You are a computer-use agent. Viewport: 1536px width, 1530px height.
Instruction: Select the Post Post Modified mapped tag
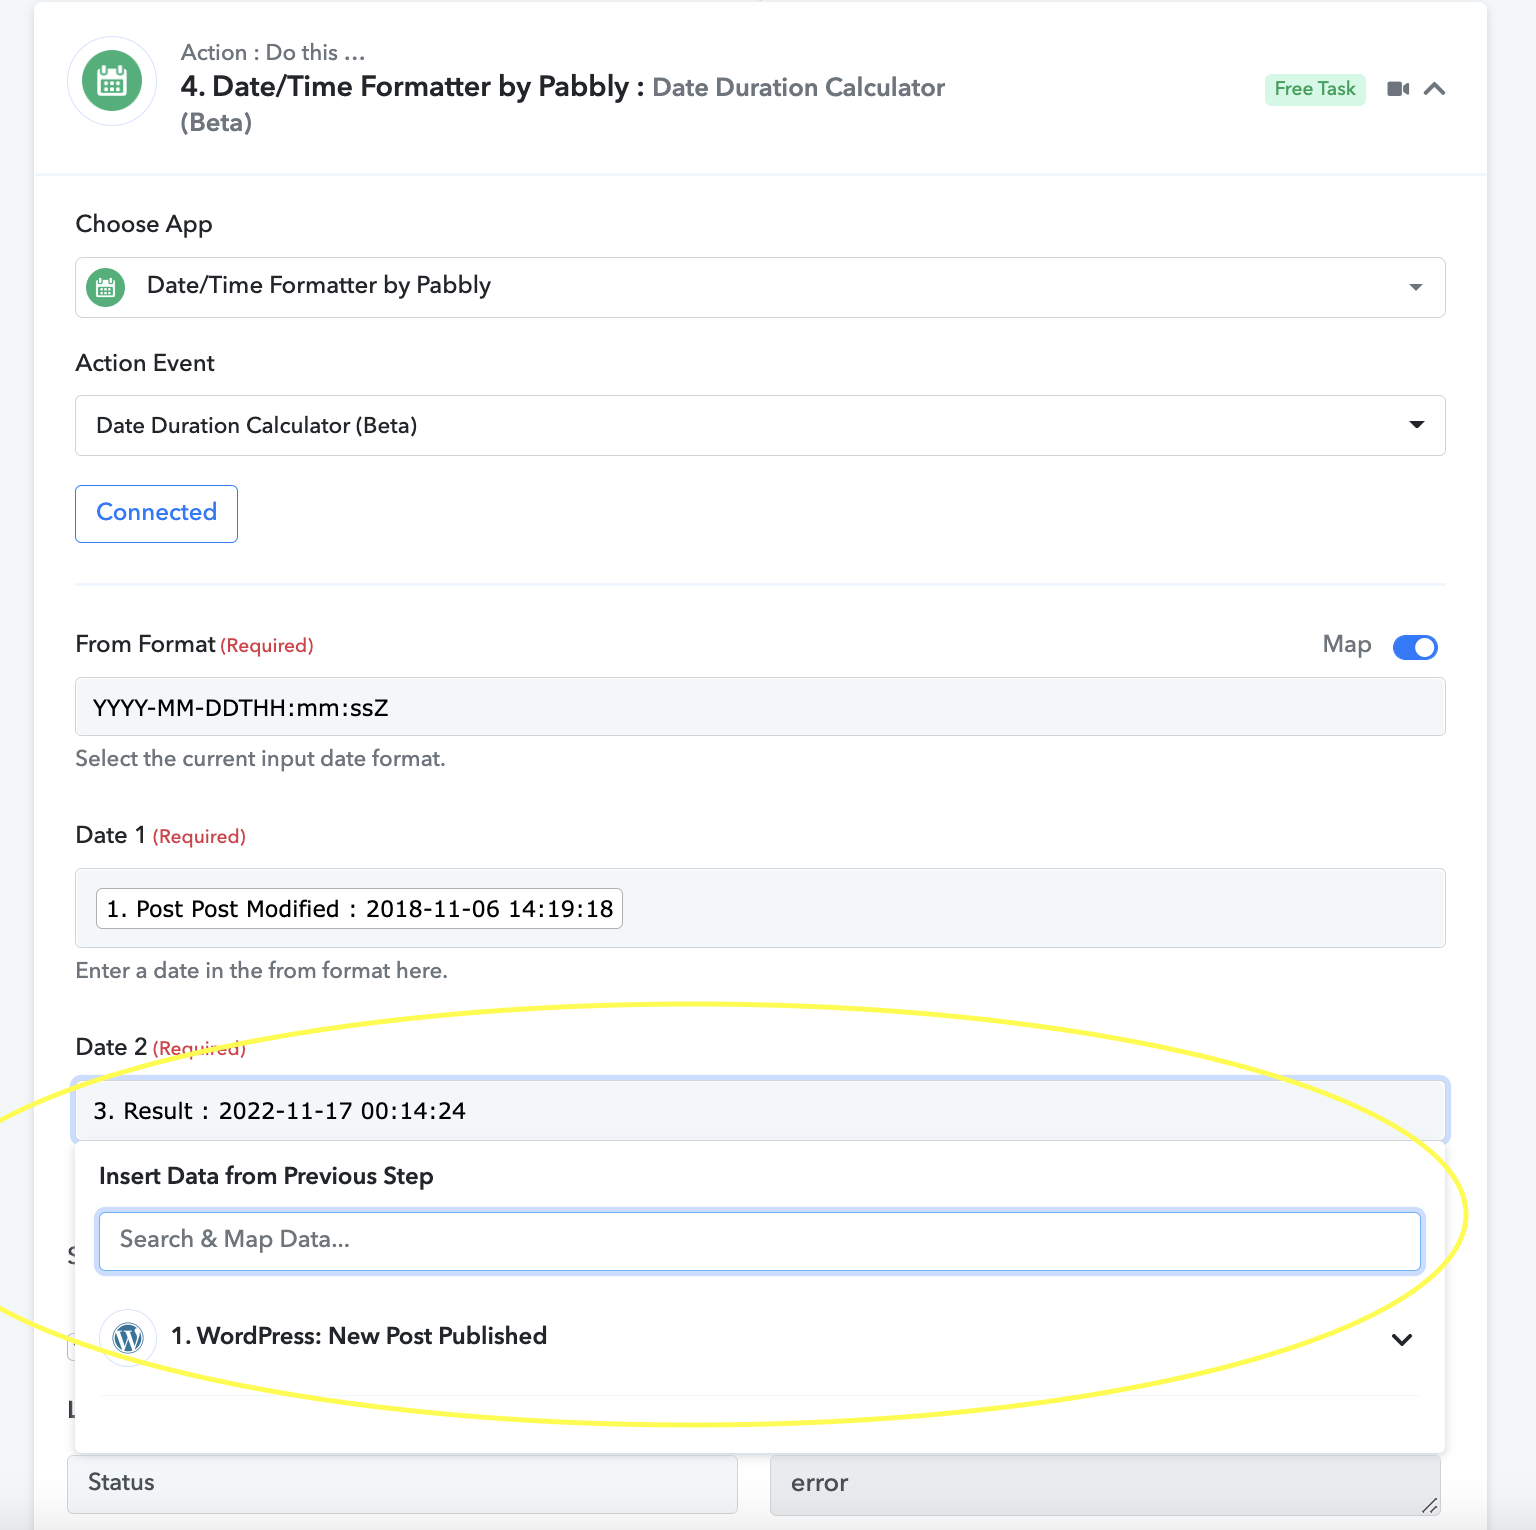coord(359,908)
